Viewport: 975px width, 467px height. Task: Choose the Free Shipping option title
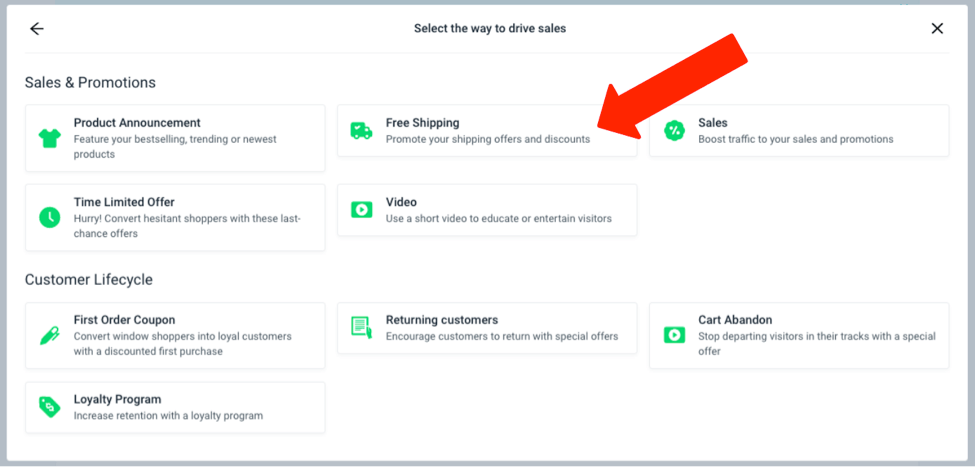coord(423,123)
